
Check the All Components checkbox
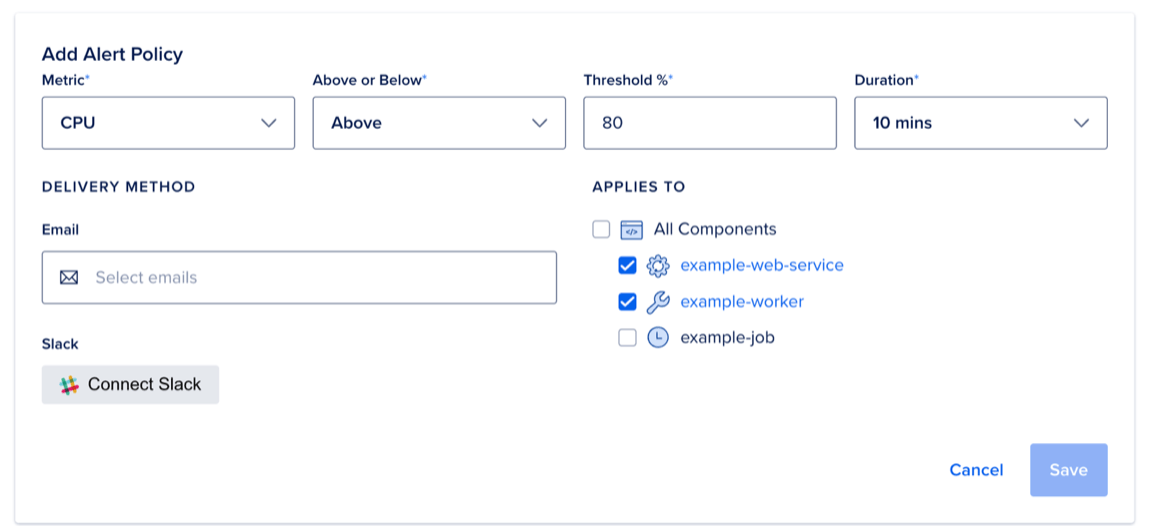click(x=601, y=230)
